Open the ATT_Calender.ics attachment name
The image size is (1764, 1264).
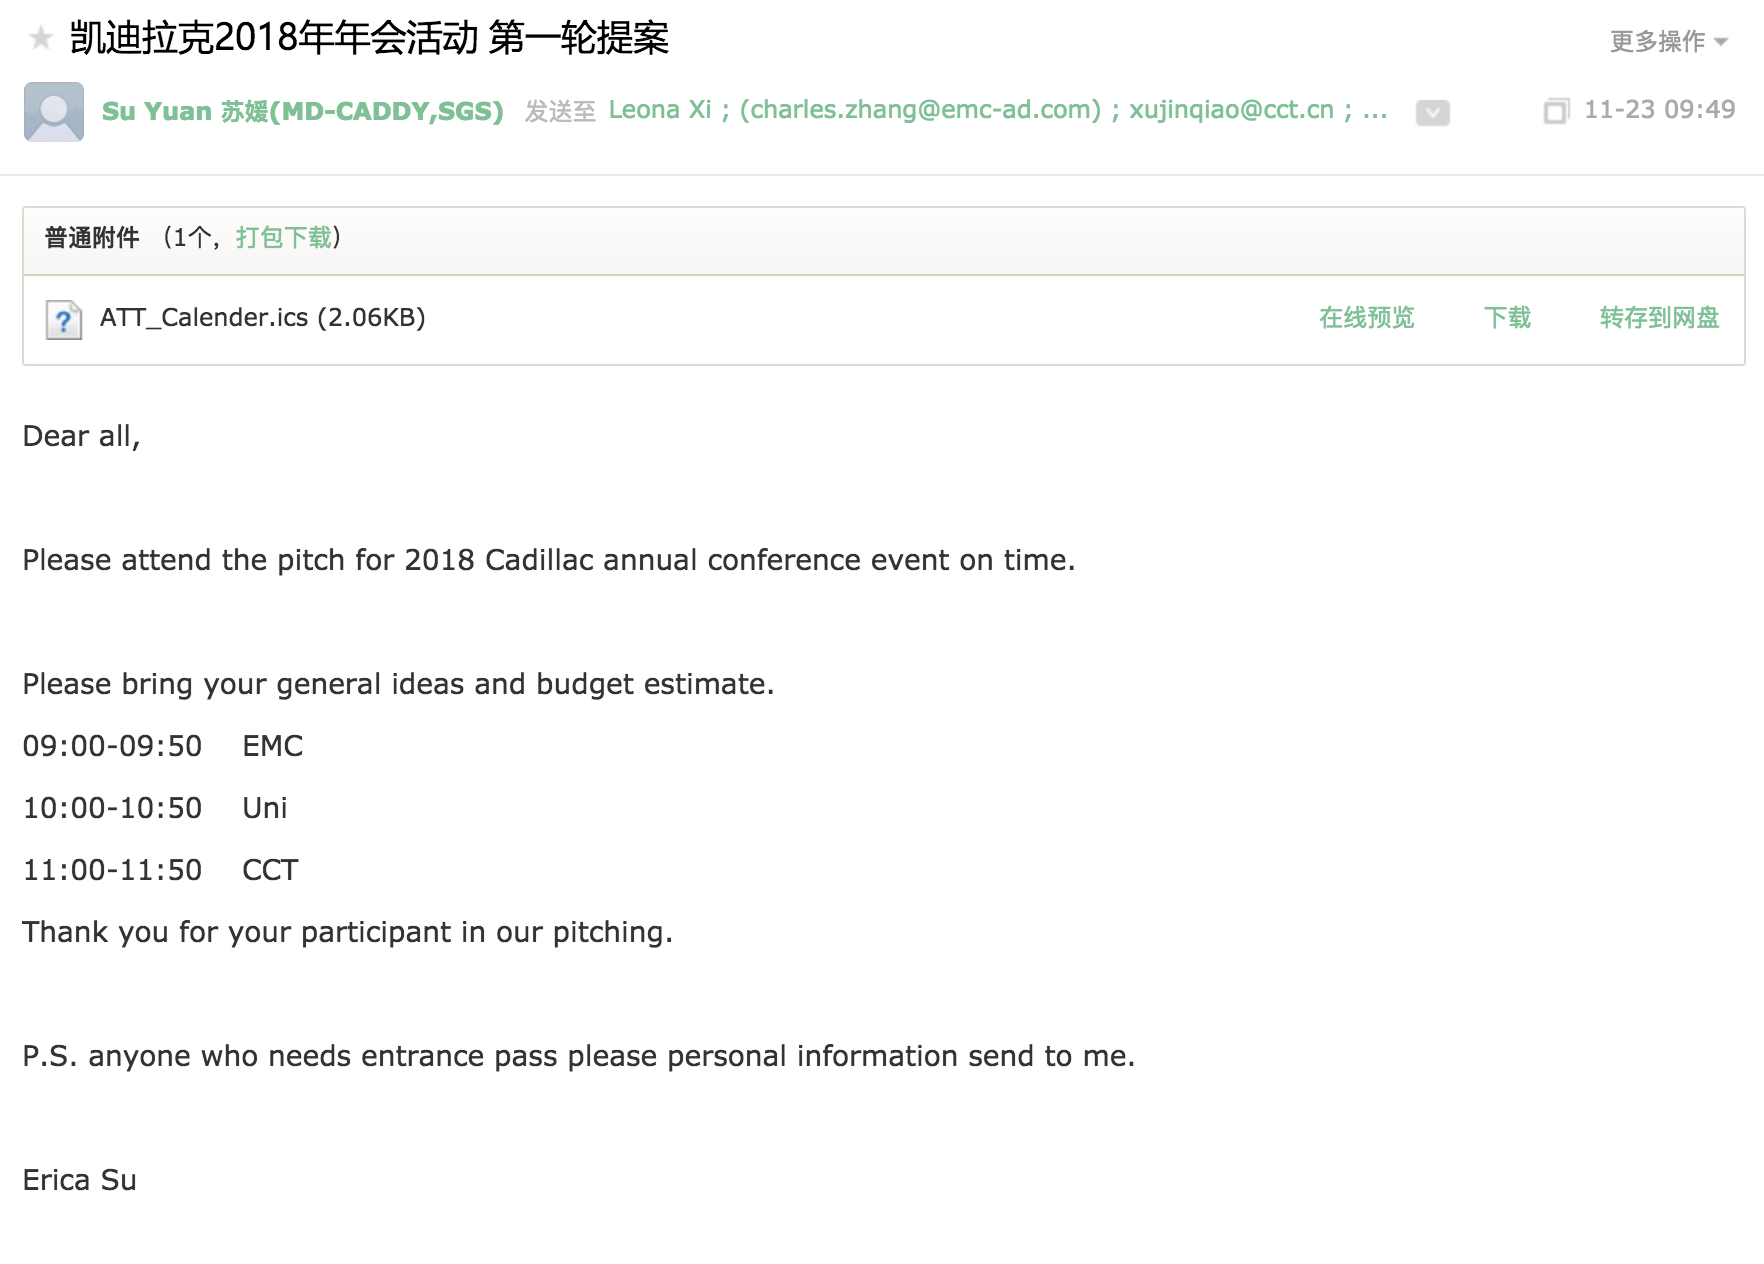(x=262, y=318)
